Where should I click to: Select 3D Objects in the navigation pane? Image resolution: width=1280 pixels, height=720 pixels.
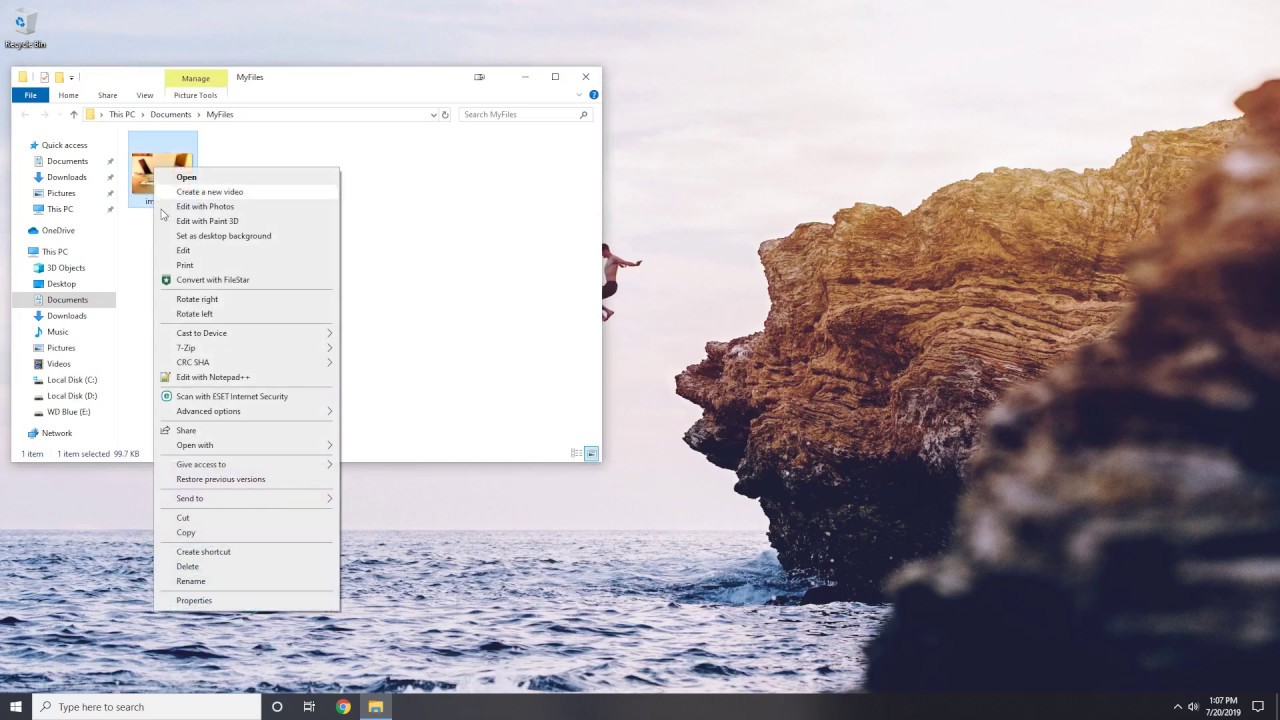(x=66, y=268)
